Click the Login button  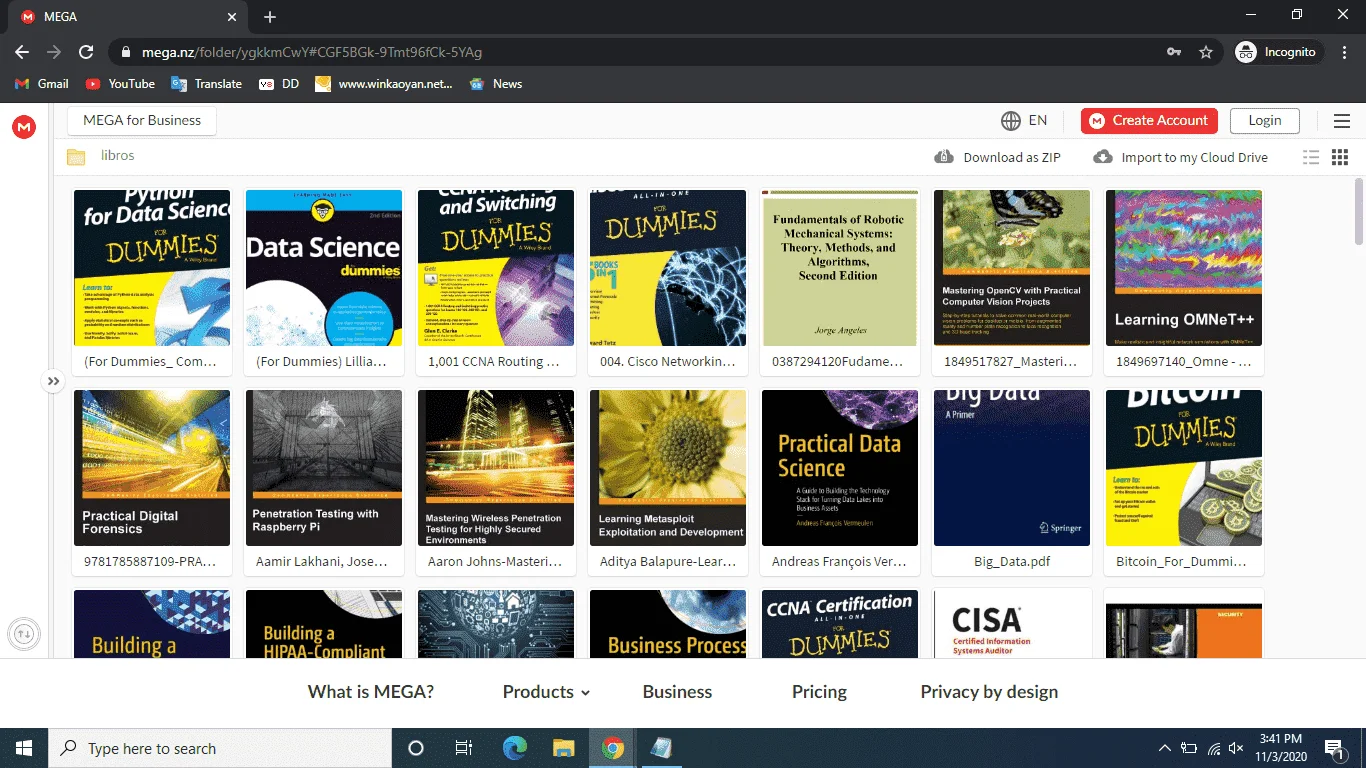pos(1265,121)
